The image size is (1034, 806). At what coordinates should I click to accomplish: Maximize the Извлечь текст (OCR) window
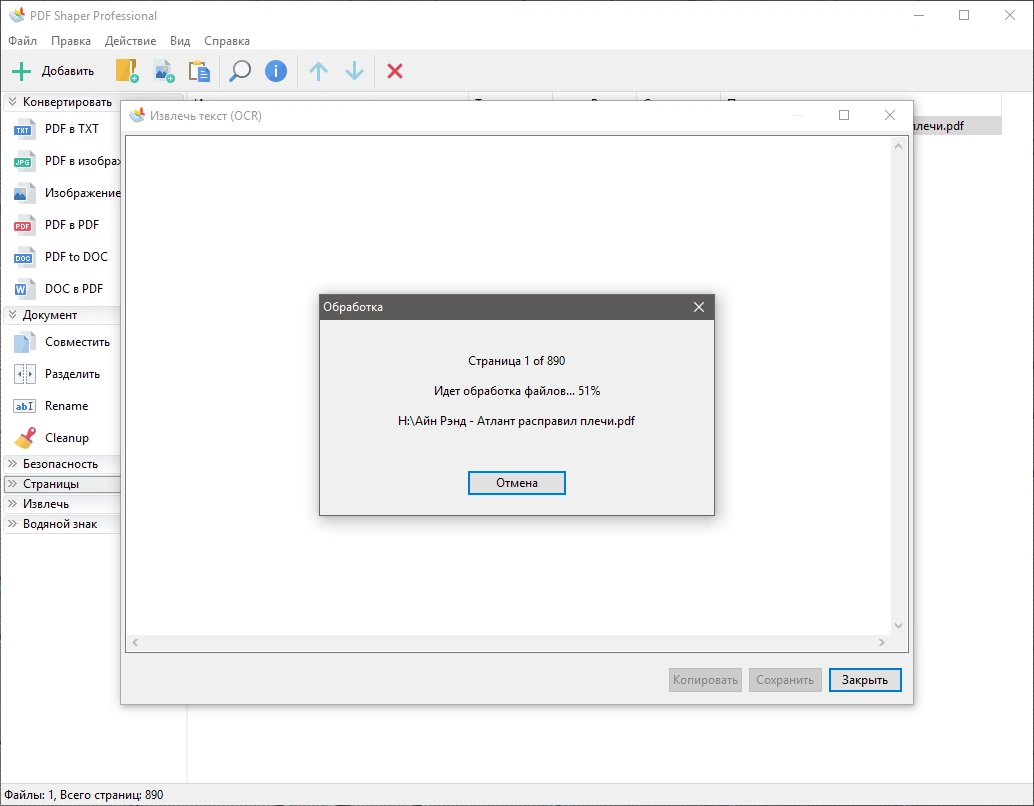[x=843, y=115]
